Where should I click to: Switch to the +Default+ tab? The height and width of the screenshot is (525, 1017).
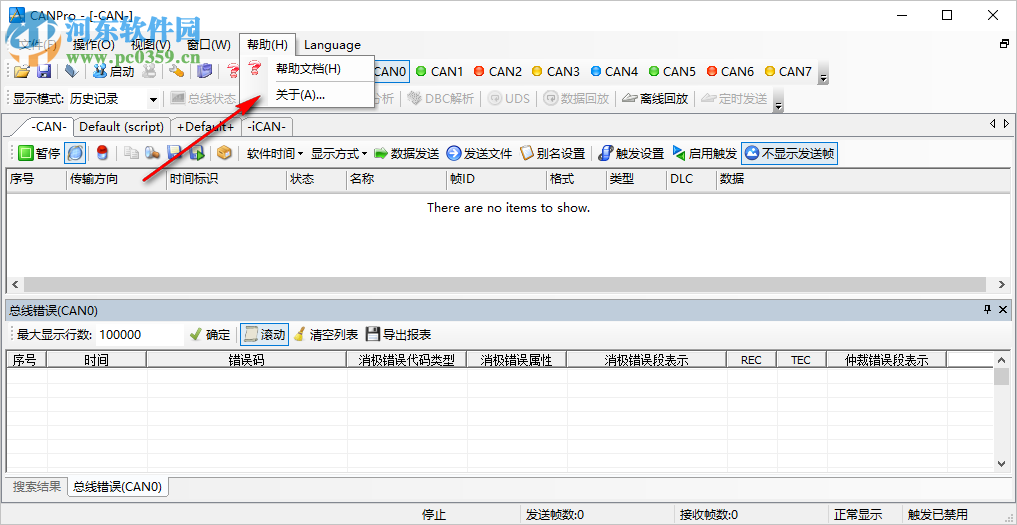(x=205, y=127)
